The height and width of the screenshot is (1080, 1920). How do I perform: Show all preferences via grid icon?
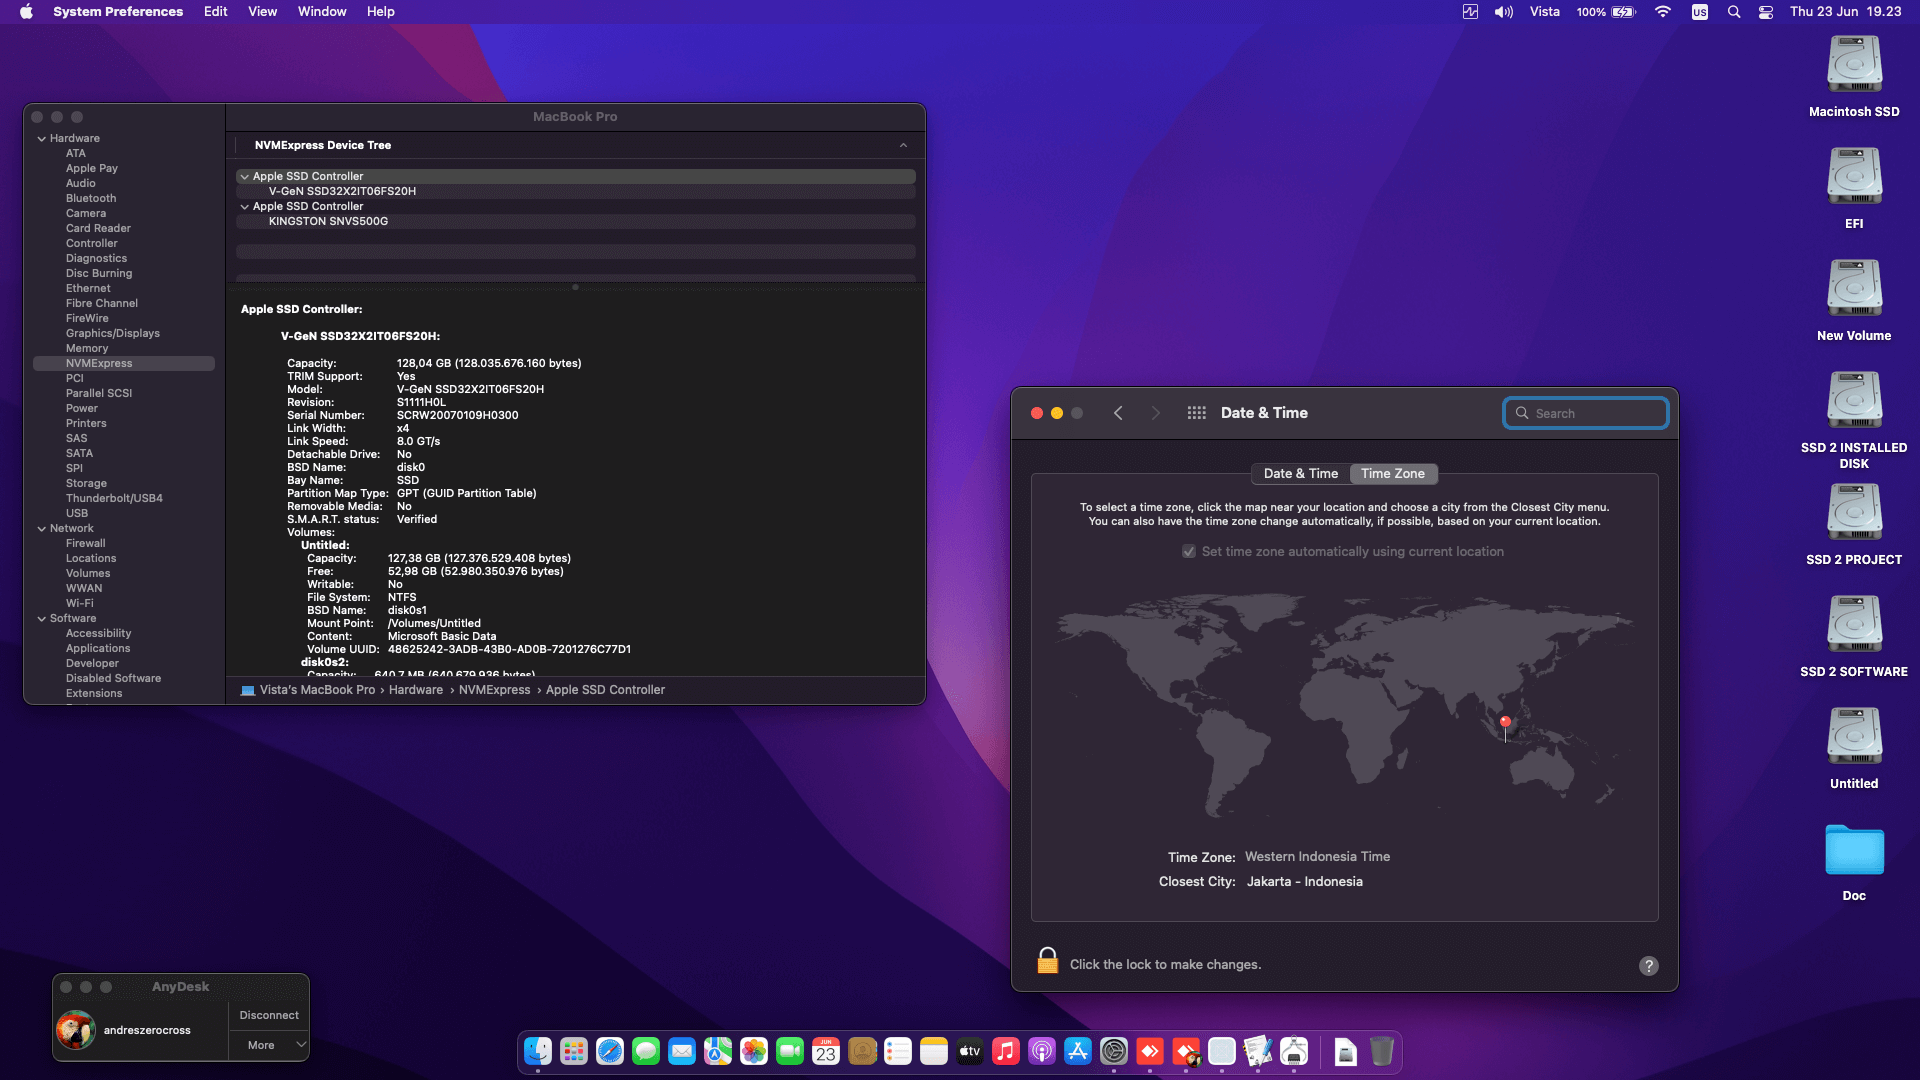[1196, 413]
